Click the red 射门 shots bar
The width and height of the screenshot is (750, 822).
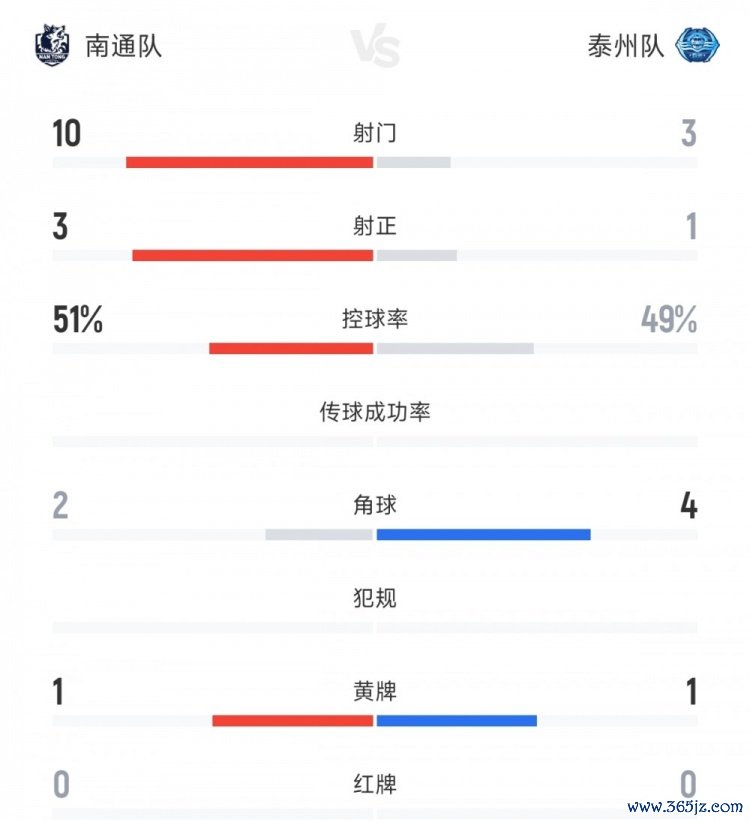tap(249, 162)
